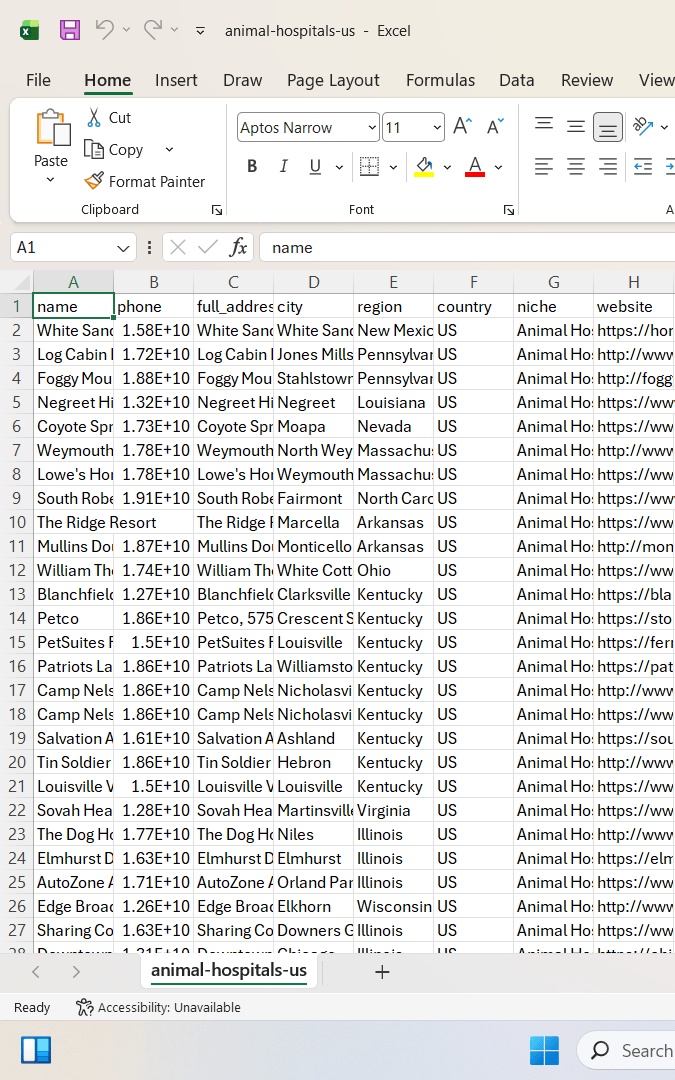
Task: Toggle Align Left
Action: tap(544, 167)
